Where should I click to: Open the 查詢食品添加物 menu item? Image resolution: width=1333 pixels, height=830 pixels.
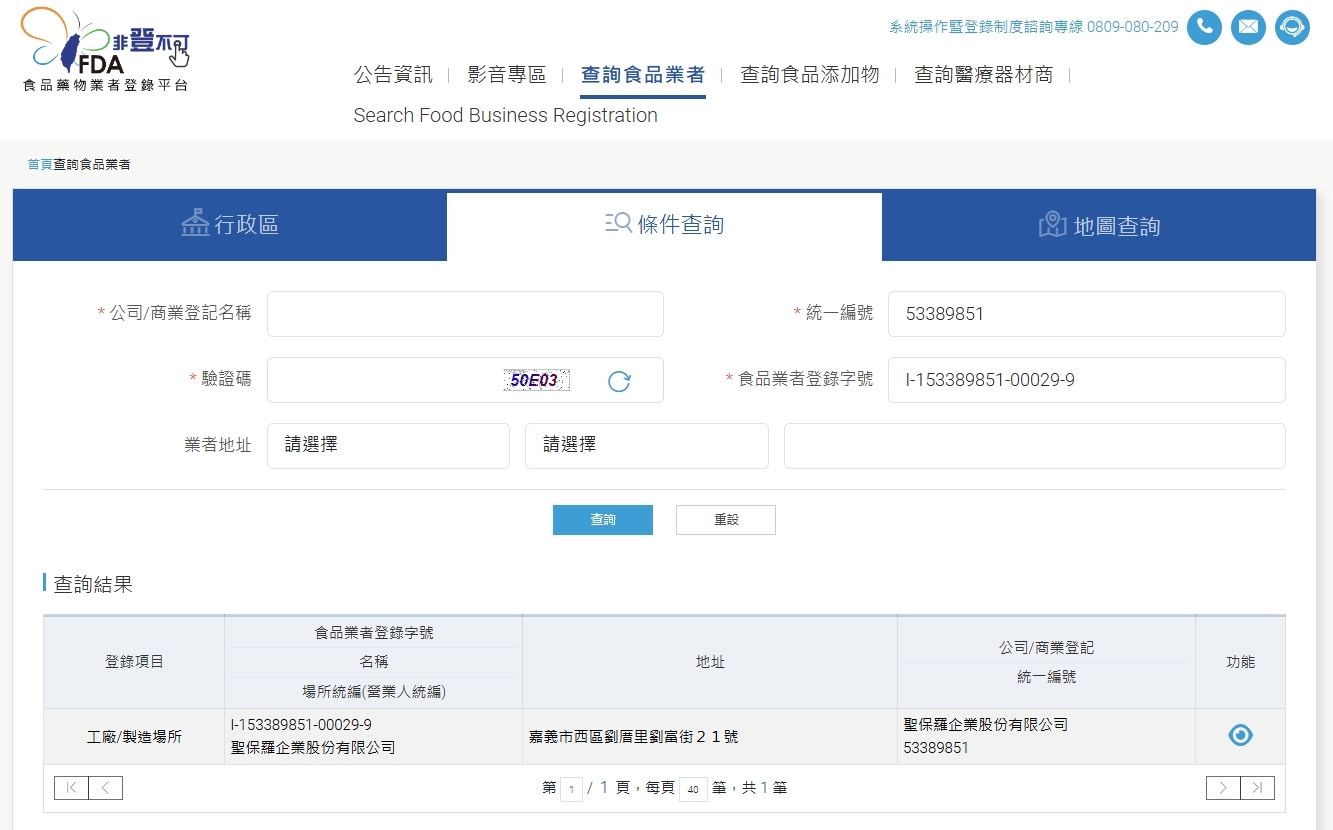tap(809, 75)
